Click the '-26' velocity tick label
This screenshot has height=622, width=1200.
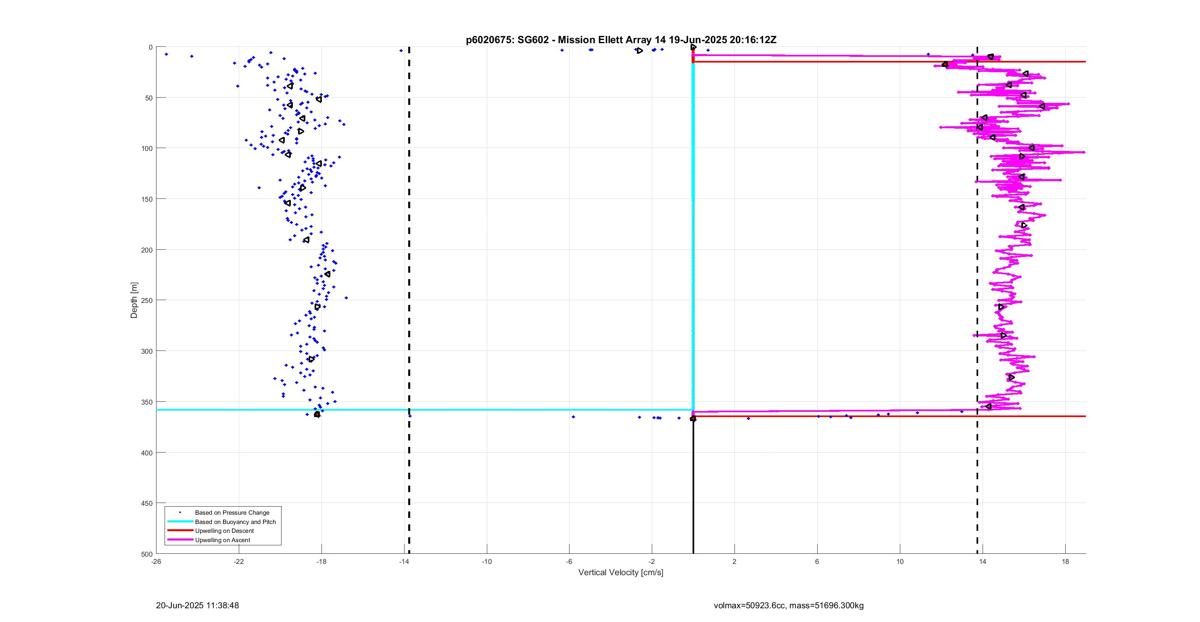pos(156,561)
